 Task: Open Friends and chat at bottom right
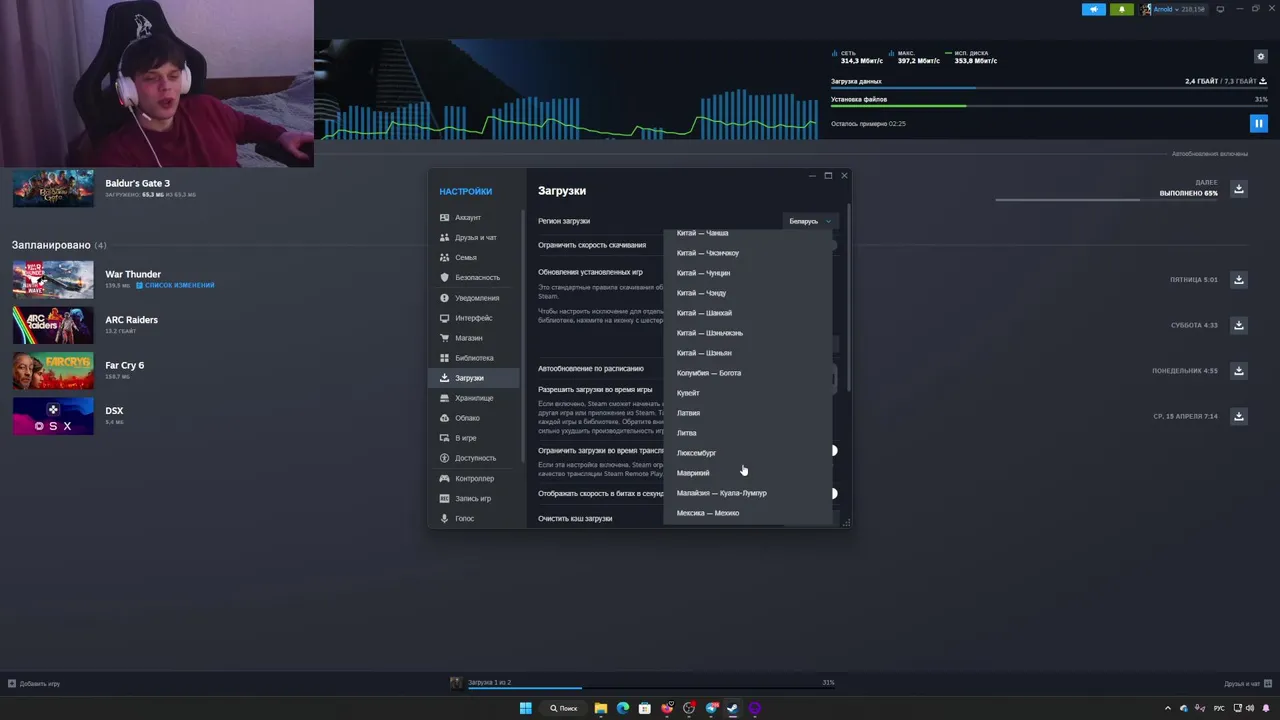[1247, 684]
